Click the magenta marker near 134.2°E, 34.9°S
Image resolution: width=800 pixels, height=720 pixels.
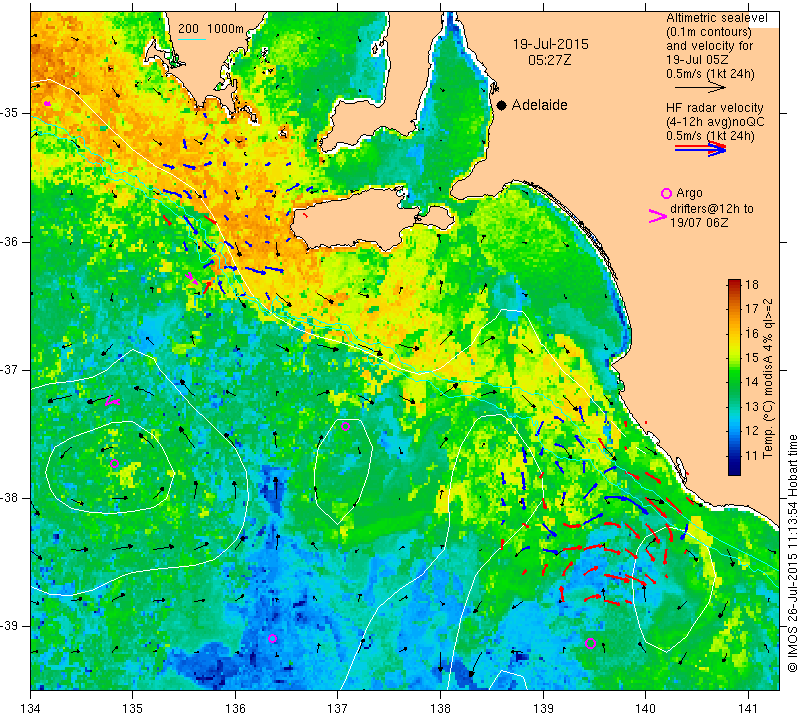(x=47, y=104)
